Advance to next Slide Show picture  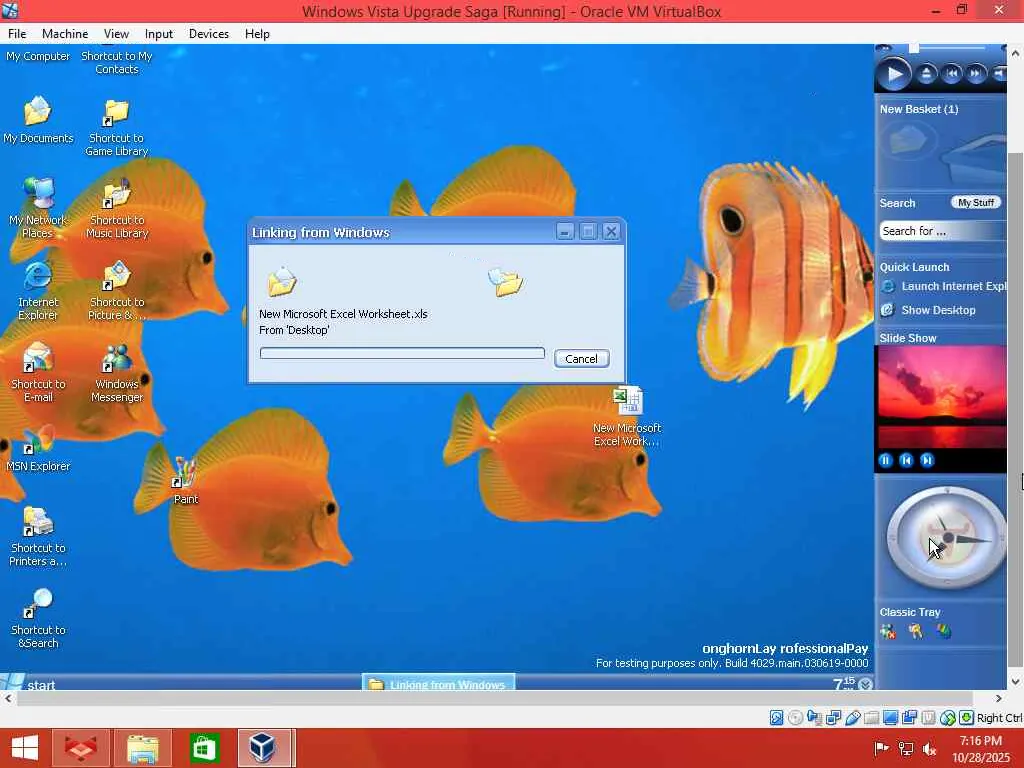927,460
